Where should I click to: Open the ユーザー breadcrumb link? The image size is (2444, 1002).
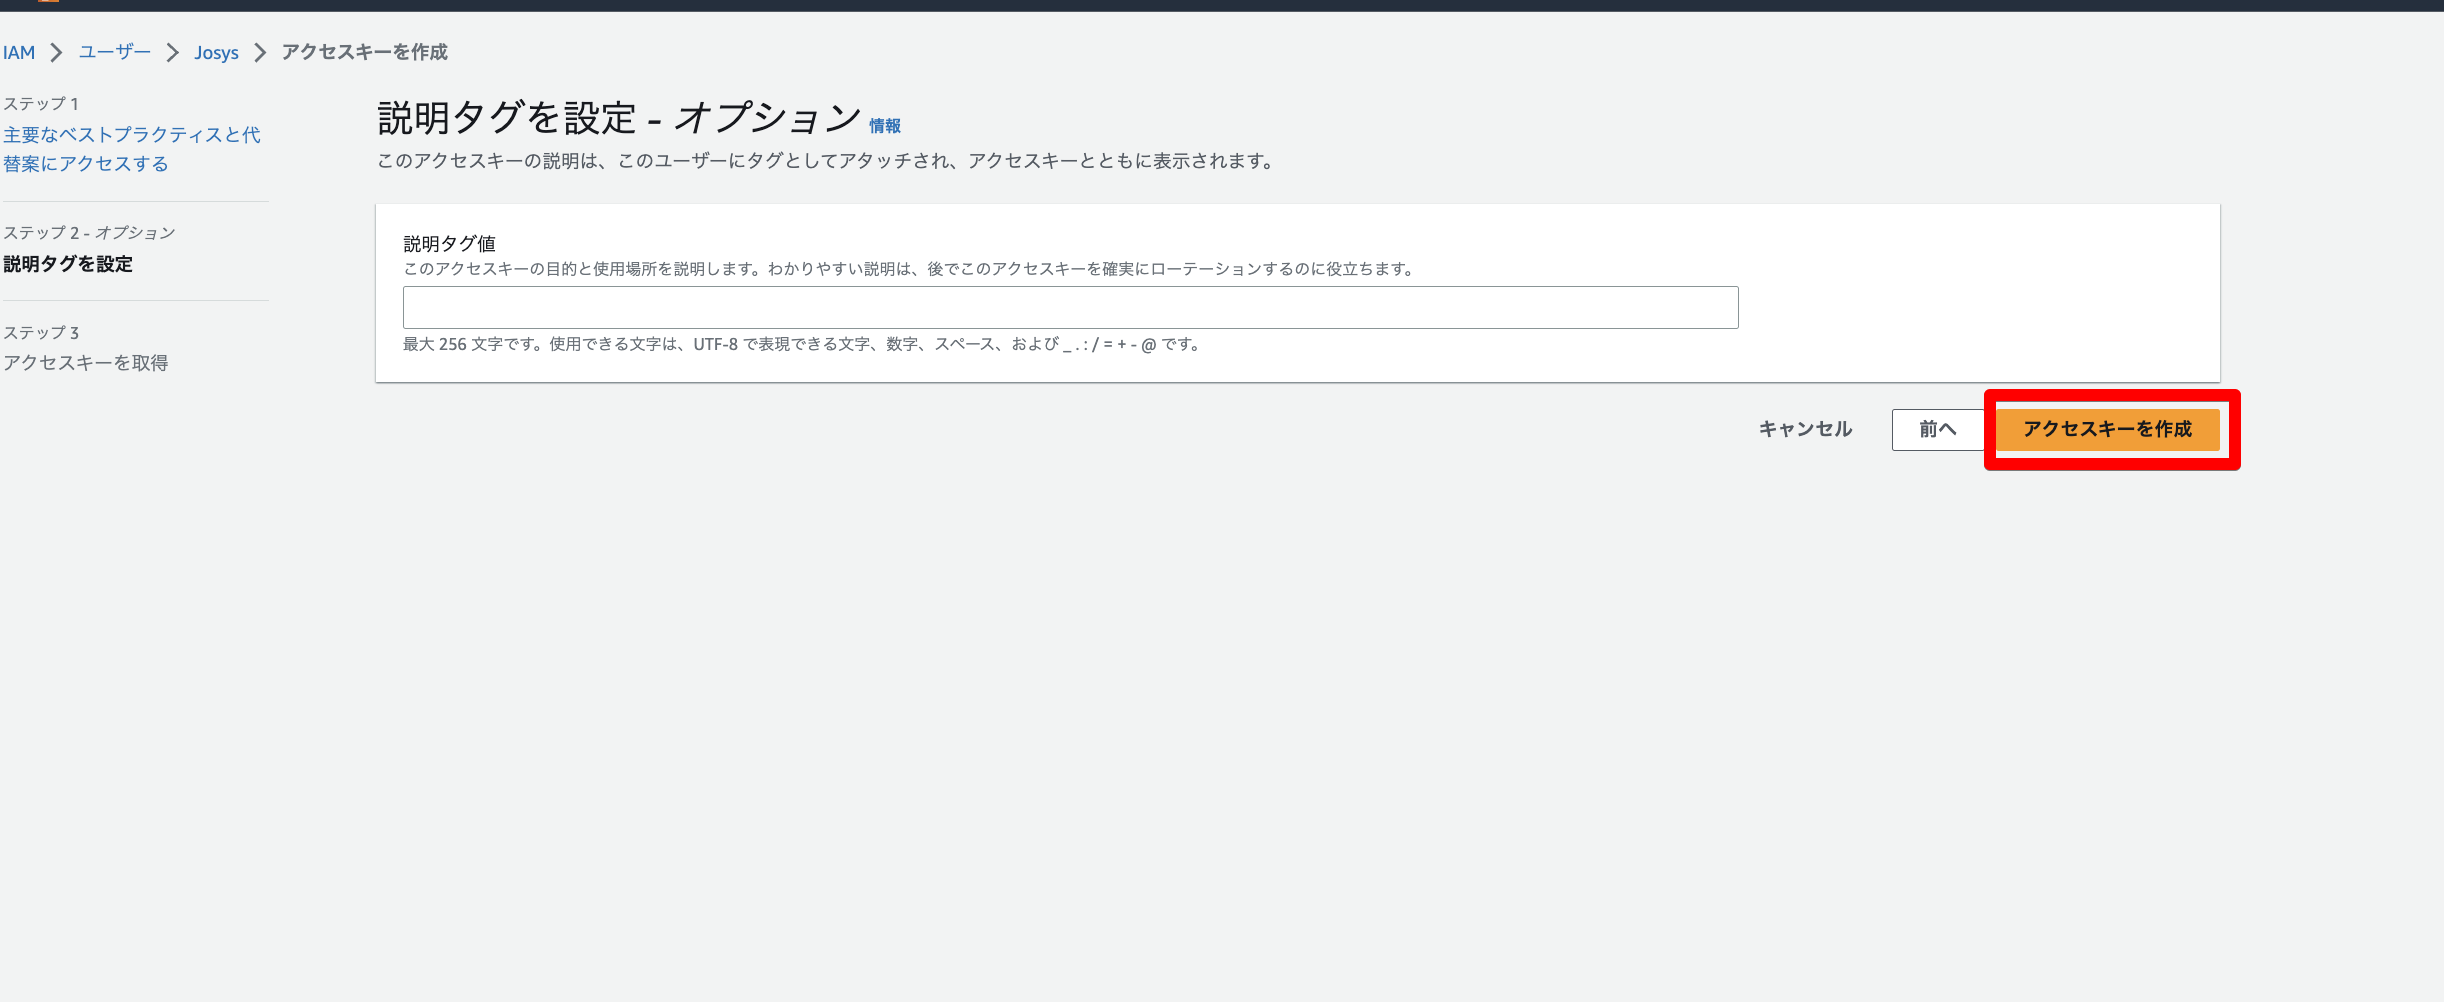point(115,52)
